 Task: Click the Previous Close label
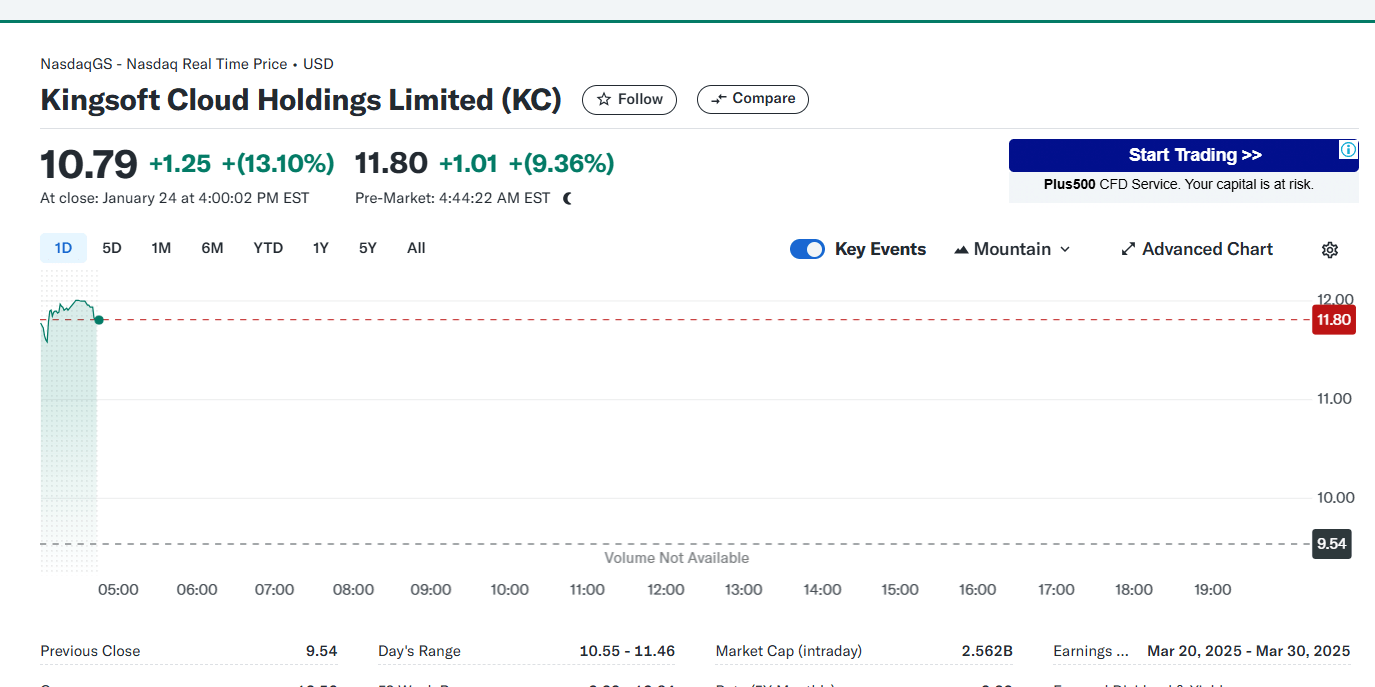click(x=90, y=651)
